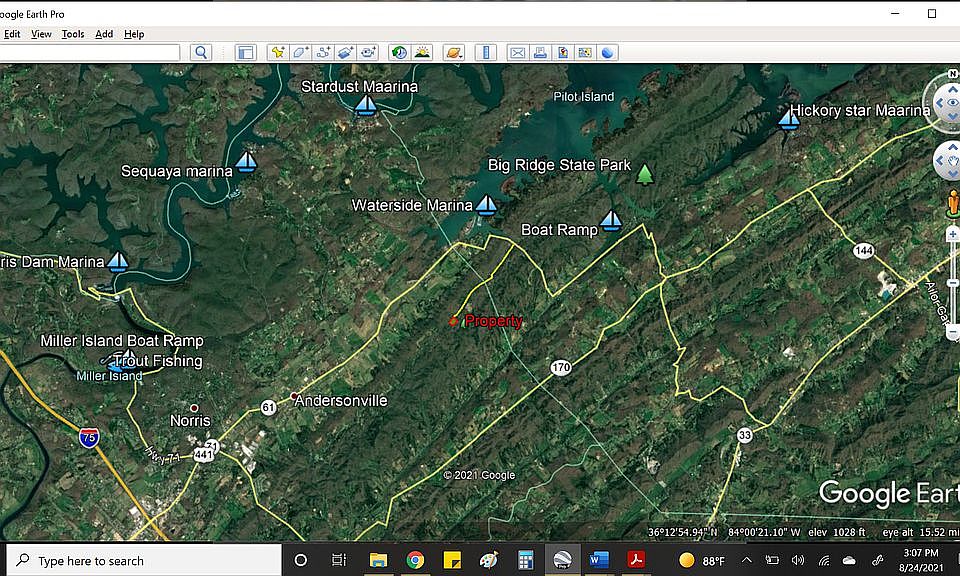Add an image overlay
Screen dimensions: 960x576
click(x=346, y=53)
